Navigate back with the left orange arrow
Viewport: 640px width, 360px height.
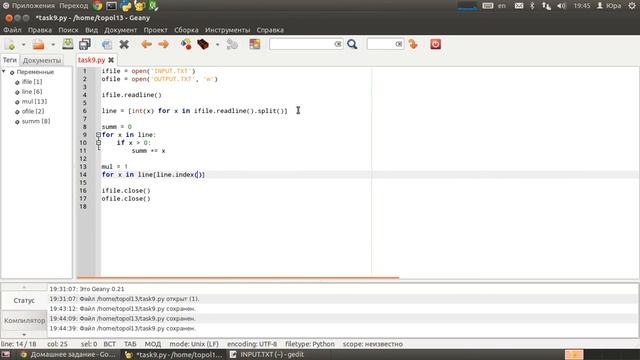tap(146, 44)
